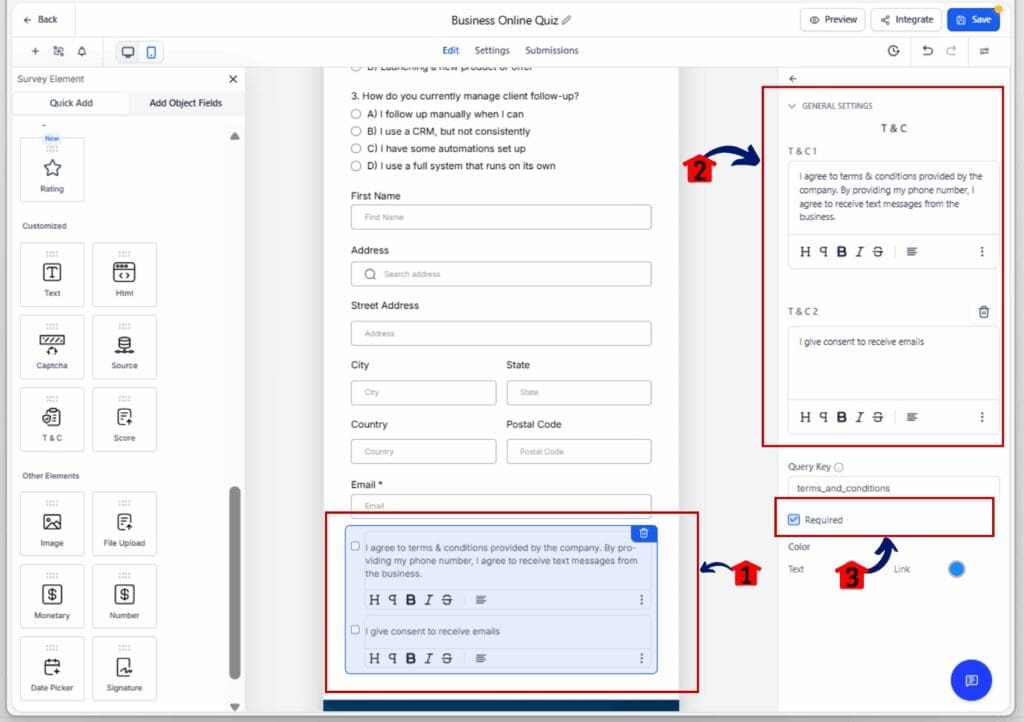1024x722 pixels.
Task: Pick the blue Link color swatch
Action: [x=956, y=569]
